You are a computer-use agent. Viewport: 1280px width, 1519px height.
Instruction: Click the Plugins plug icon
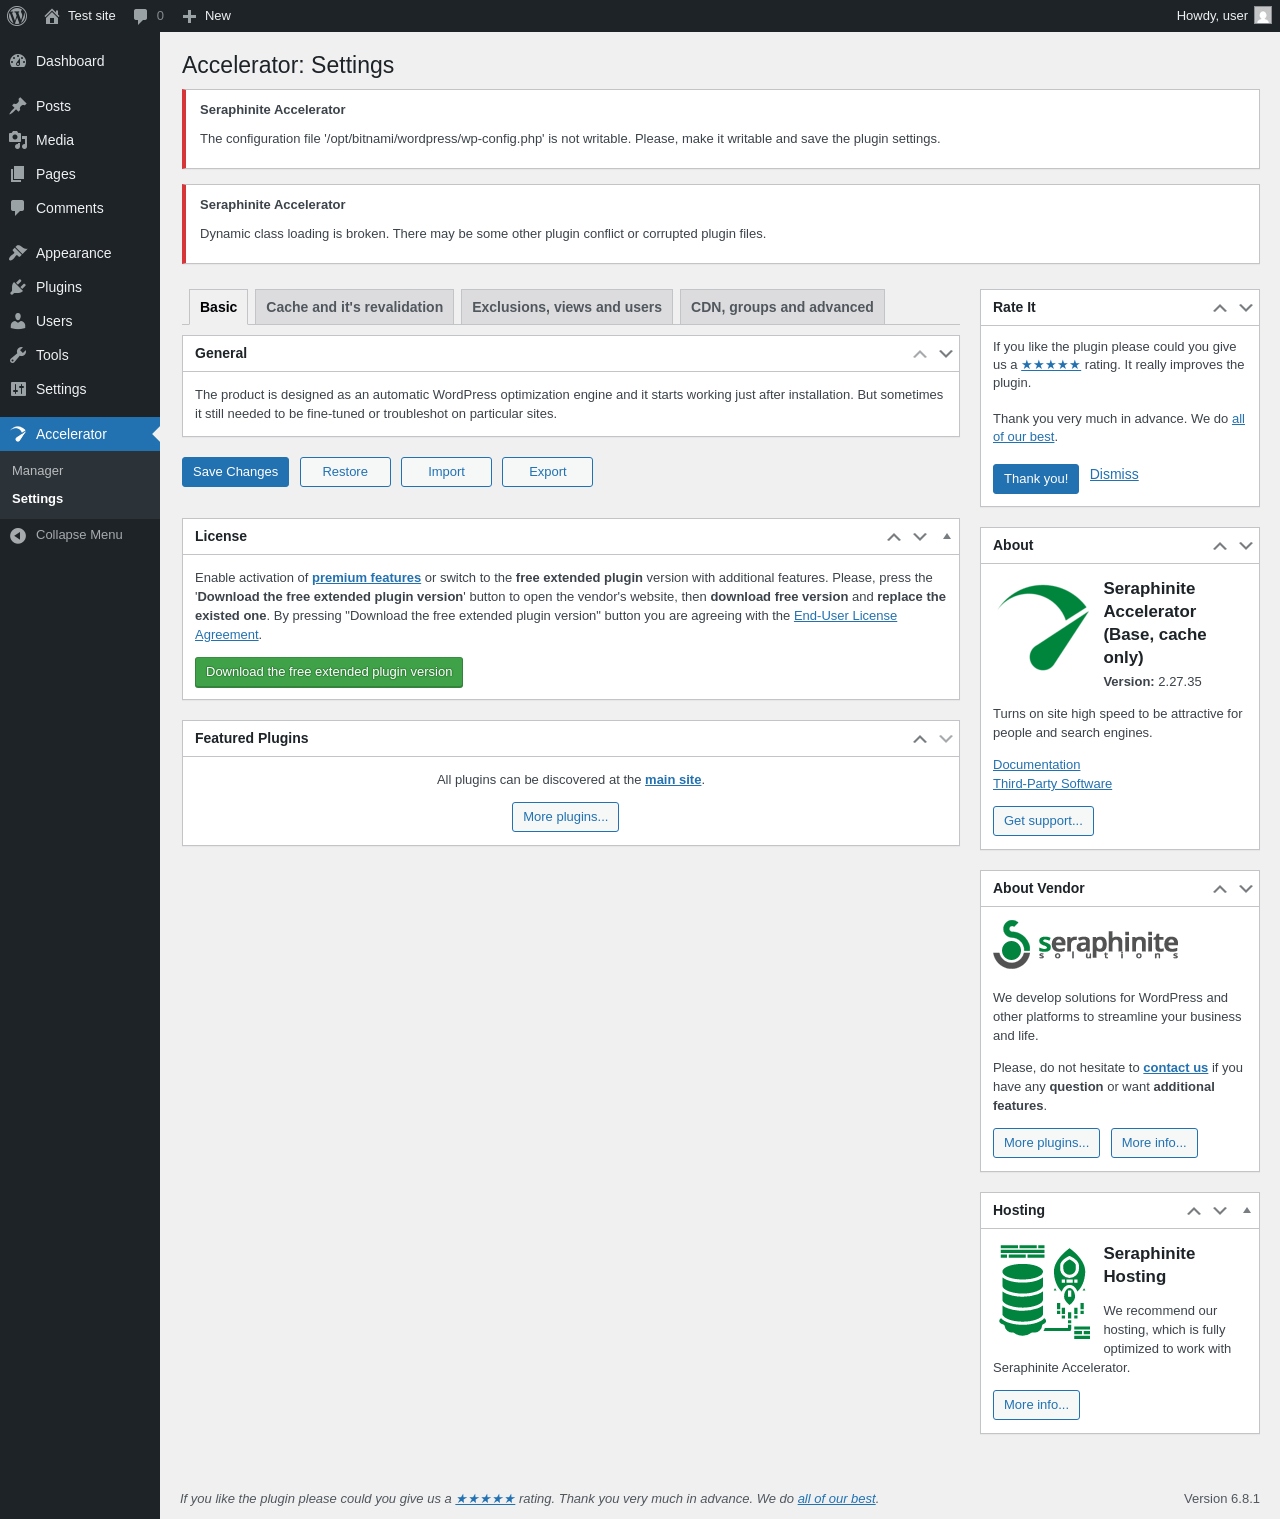click(x=18, y=287)
